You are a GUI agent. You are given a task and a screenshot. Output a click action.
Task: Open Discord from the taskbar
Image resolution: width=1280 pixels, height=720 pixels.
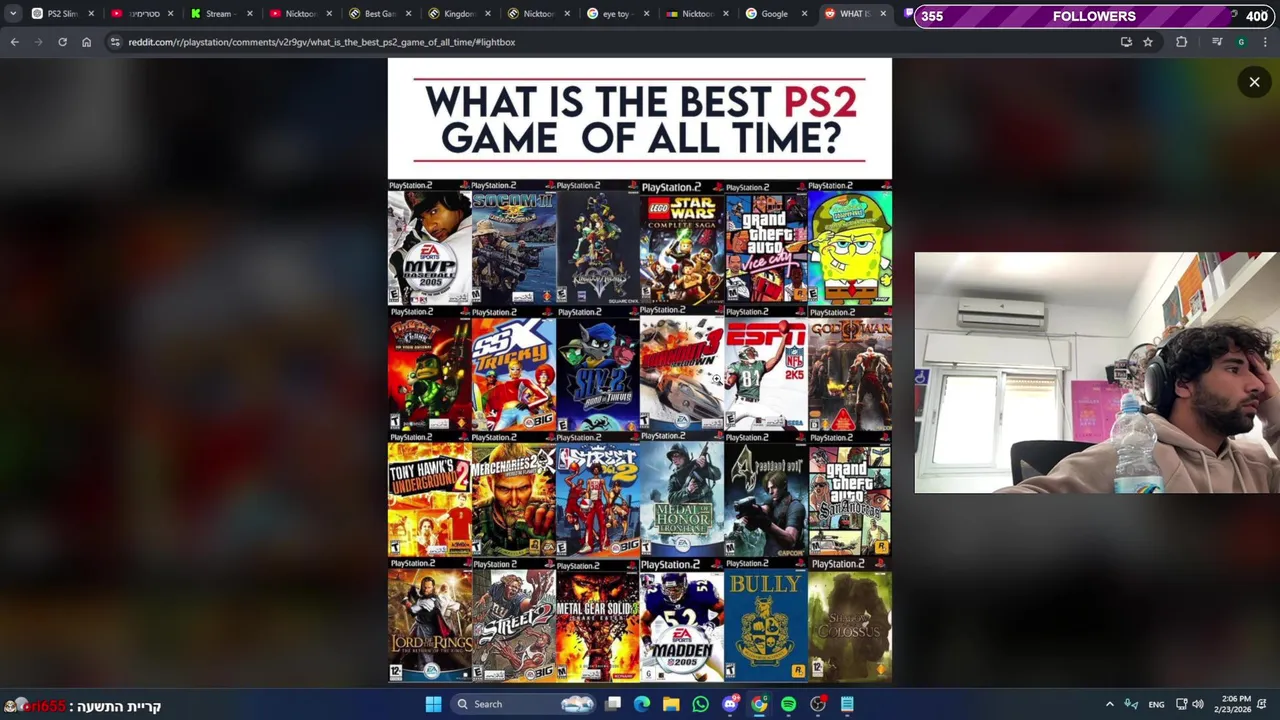click(730, 704)
